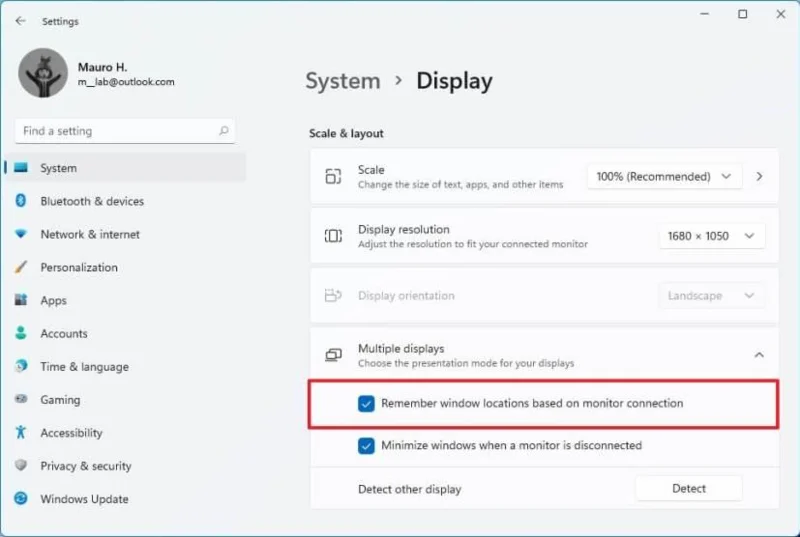The width and height of the screenshot is (800, 537).
Task: Click the Scale icon
Action: 333,176
